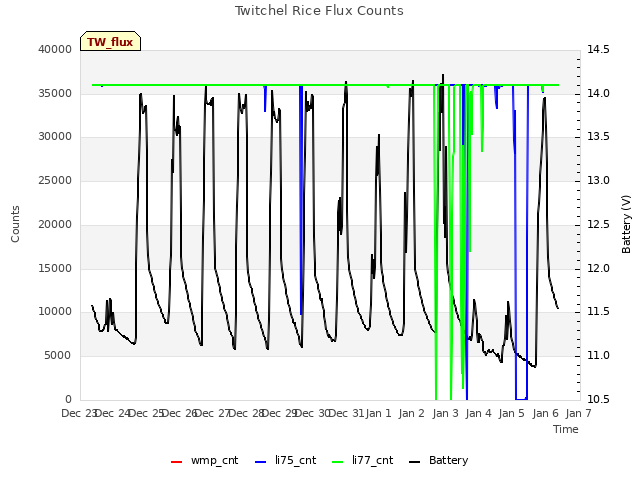
Task: Click the Counts axis label
Action: 15,224
